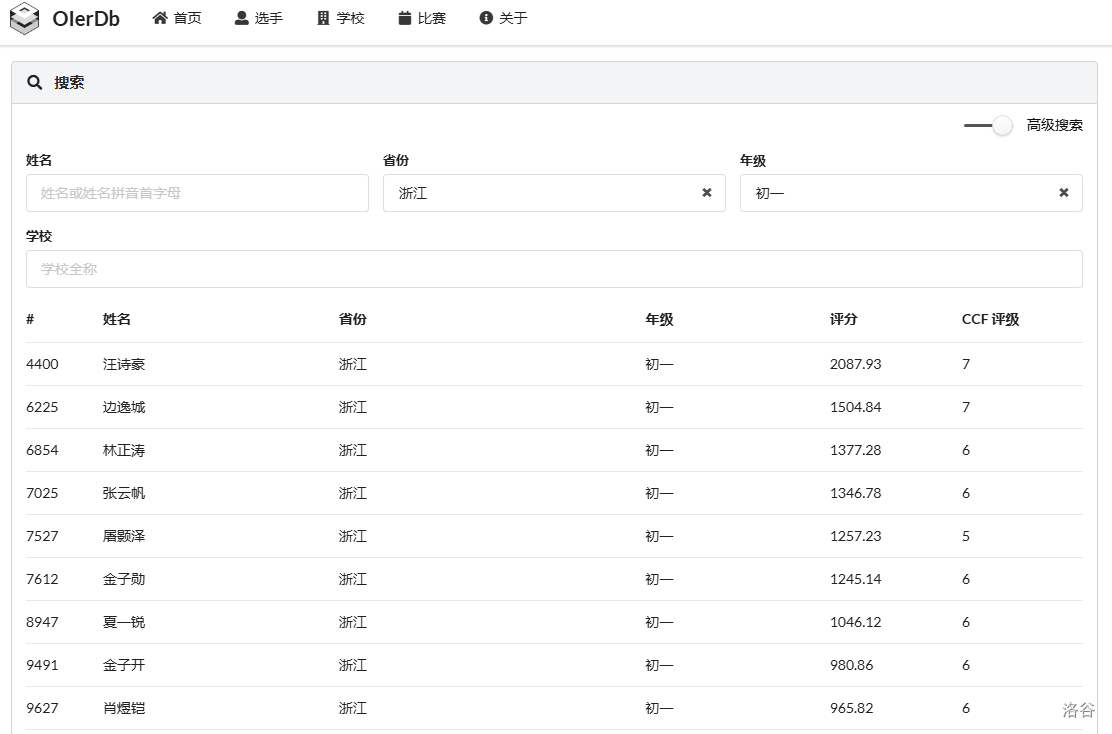Click the home icon beside 首页
This screenshot has width=1112, height=734.
pos(160,18)
